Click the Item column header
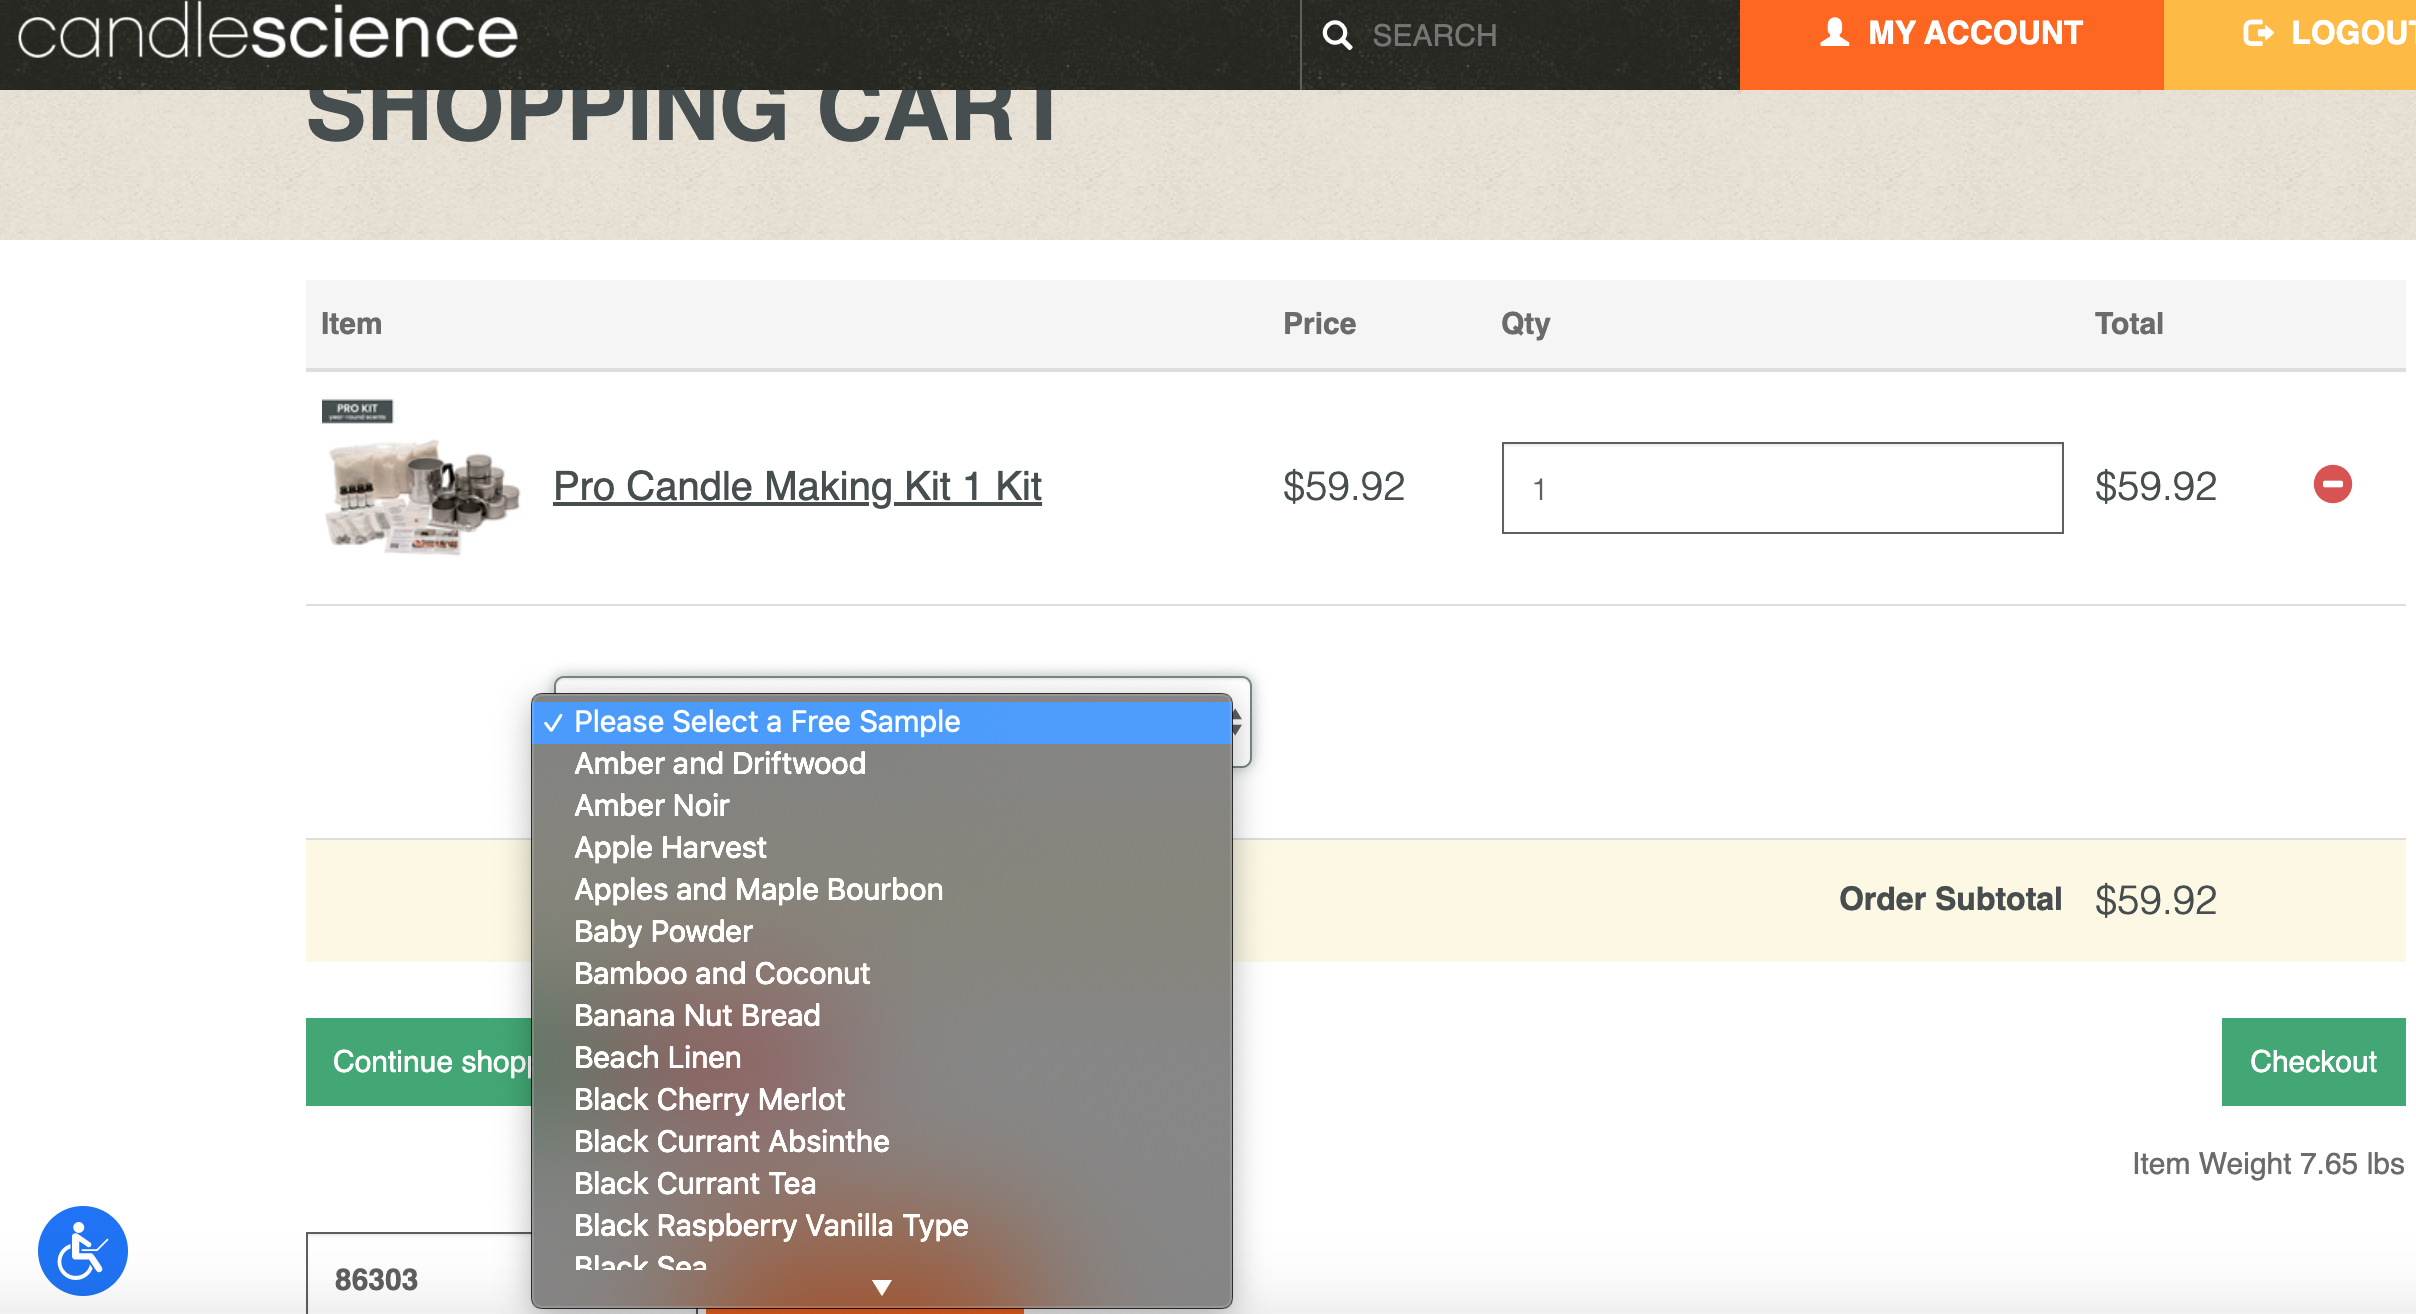 click(351, 324)
